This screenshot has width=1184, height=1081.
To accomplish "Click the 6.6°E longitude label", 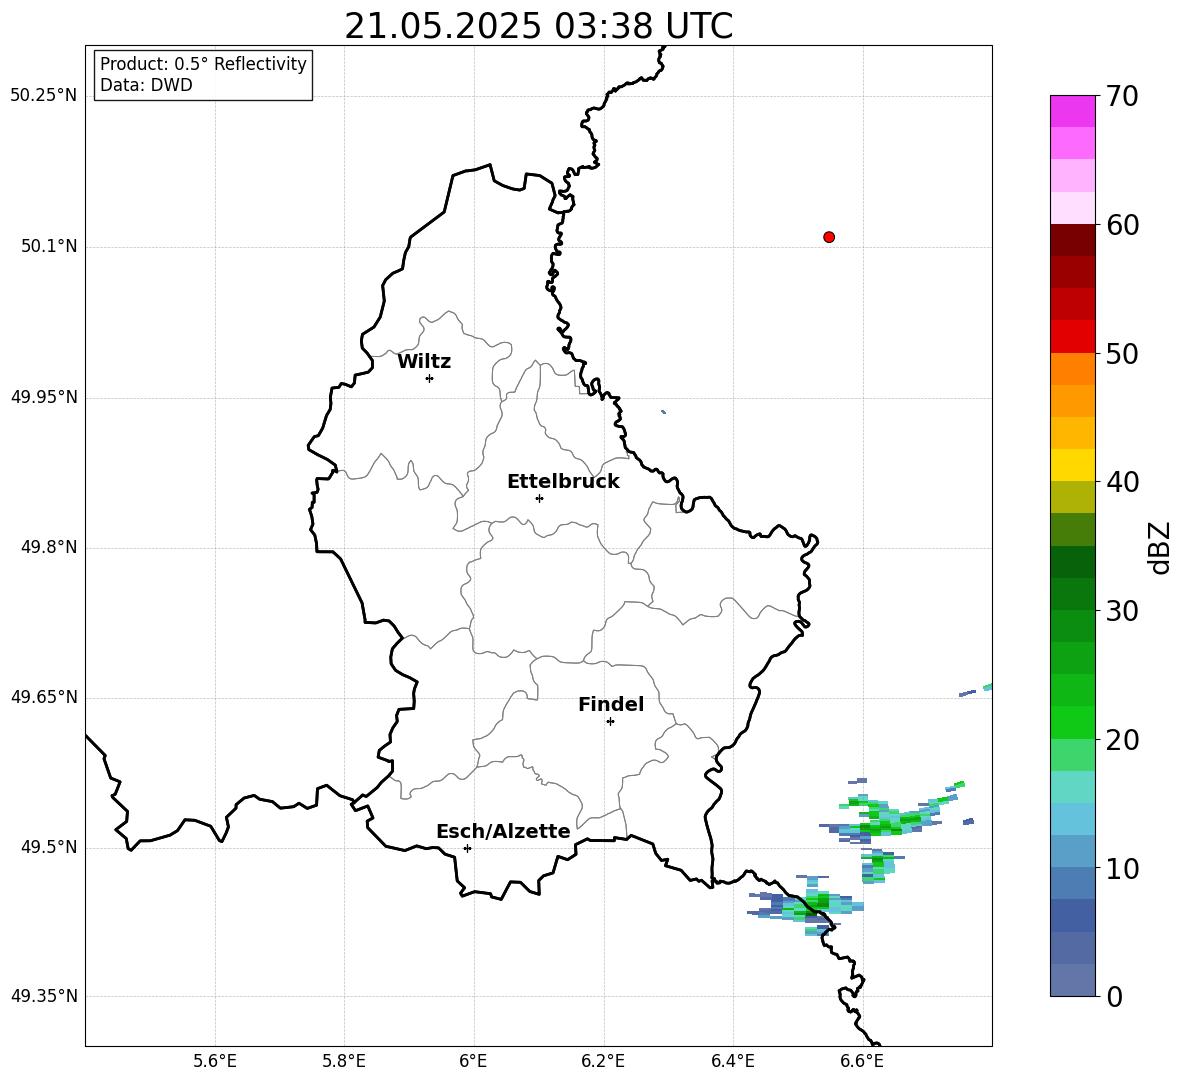I will (x=862, y=1061).
